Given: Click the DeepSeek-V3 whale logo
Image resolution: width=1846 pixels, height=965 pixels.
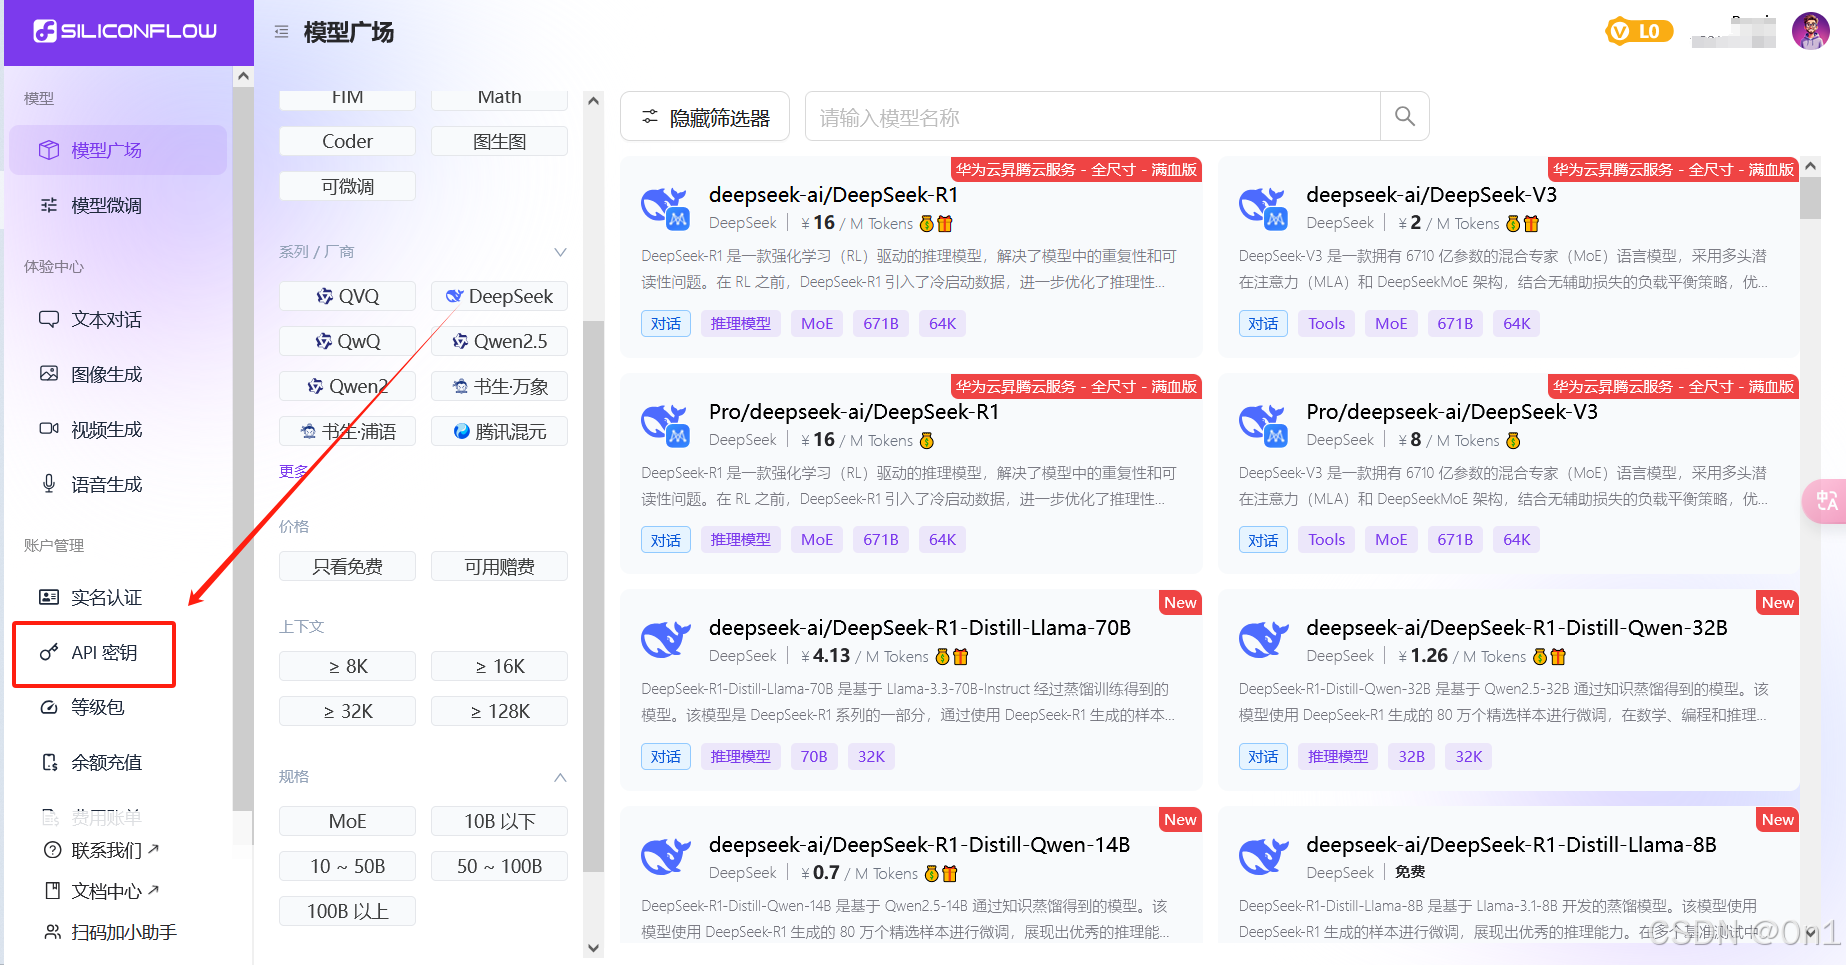Looking at the screenshot, I should click(x=1263, y=208).
